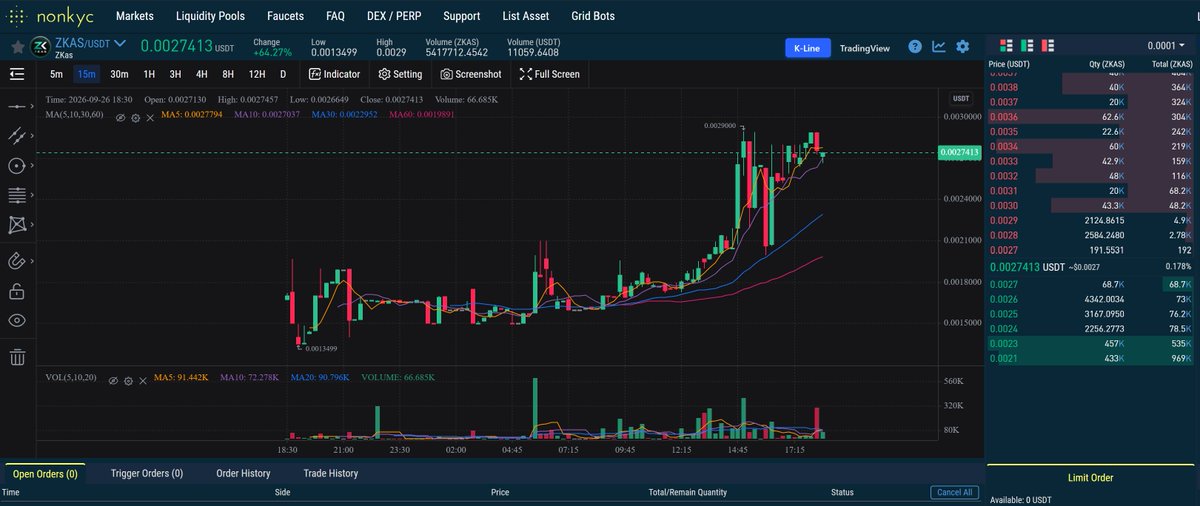The height and width of the screenshot is (506, 1200).
Task: Open Grid Bots page
Action: pos(593,16)
